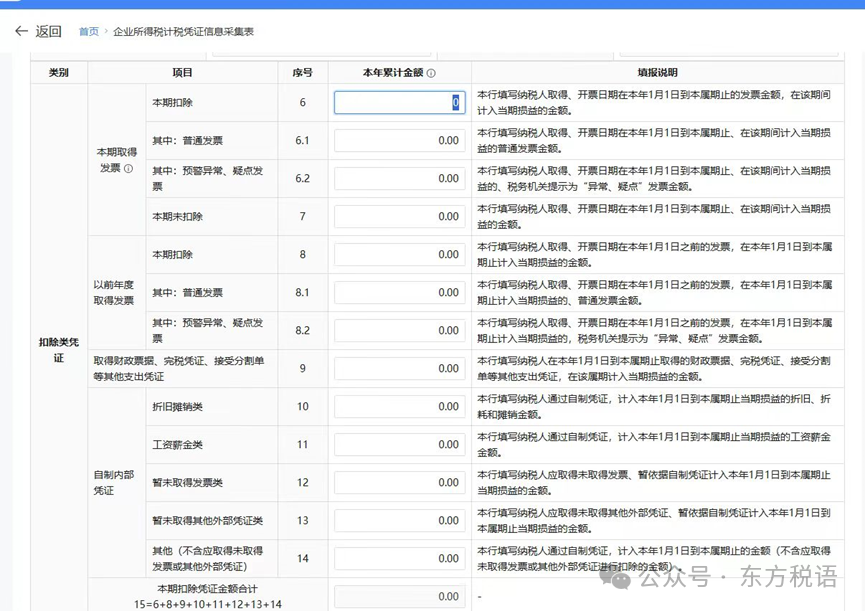Click the 暂未取得其他外部凭证类 amount input
This screenshot has width=865, height=611.
pos(399,521)
